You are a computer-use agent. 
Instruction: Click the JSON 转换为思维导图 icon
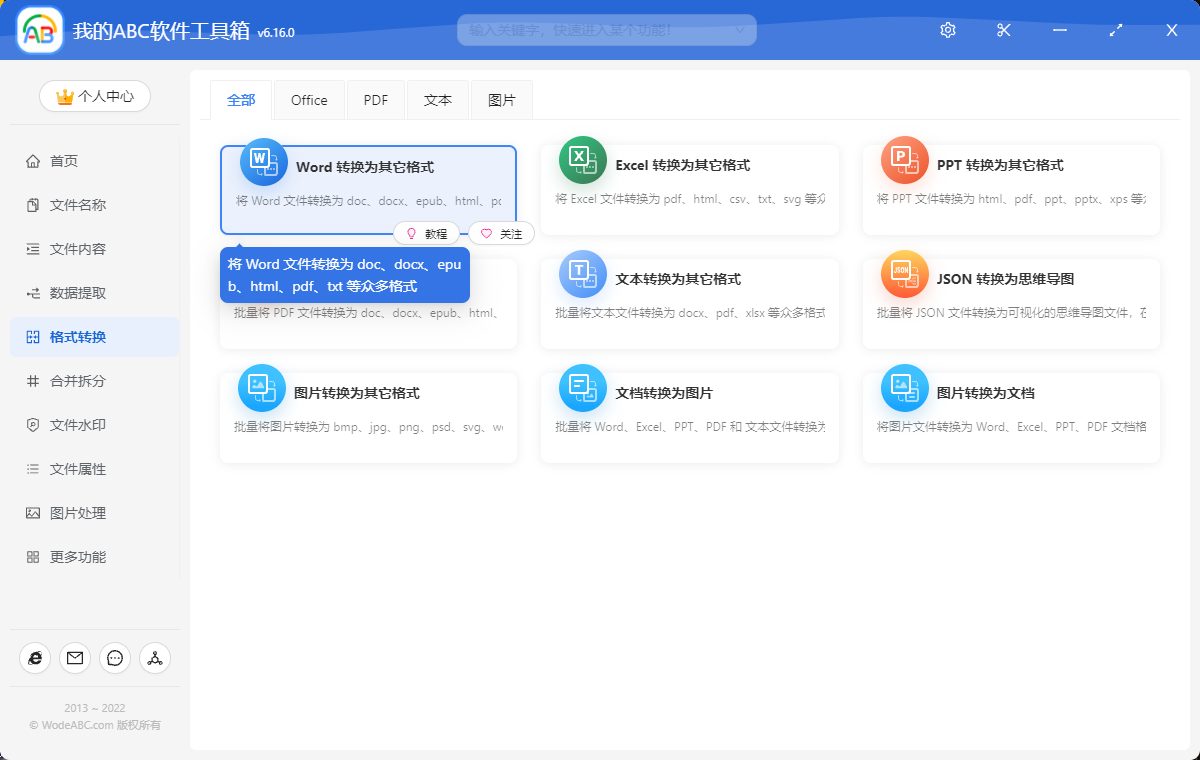(904, 274)
